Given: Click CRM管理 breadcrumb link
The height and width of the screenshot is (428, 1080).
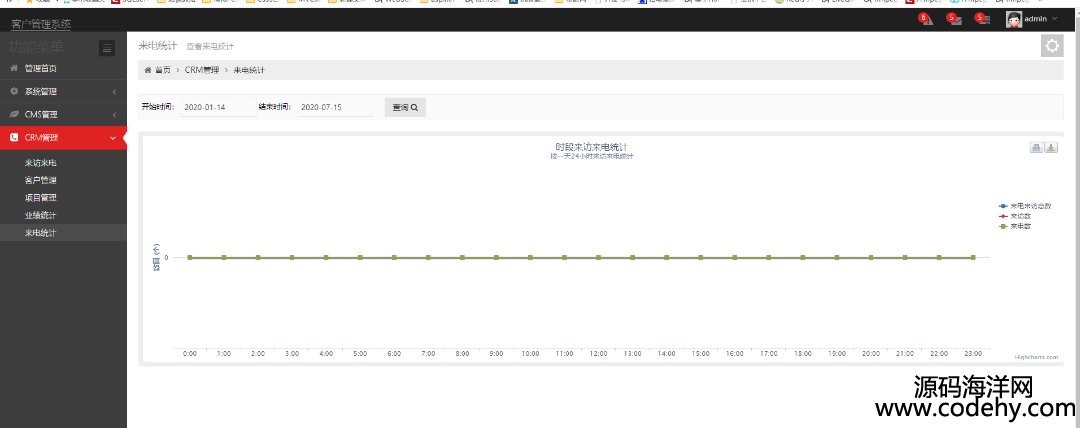Looking at the screenshot, I should pyautogui.click(x=202, y=70).
